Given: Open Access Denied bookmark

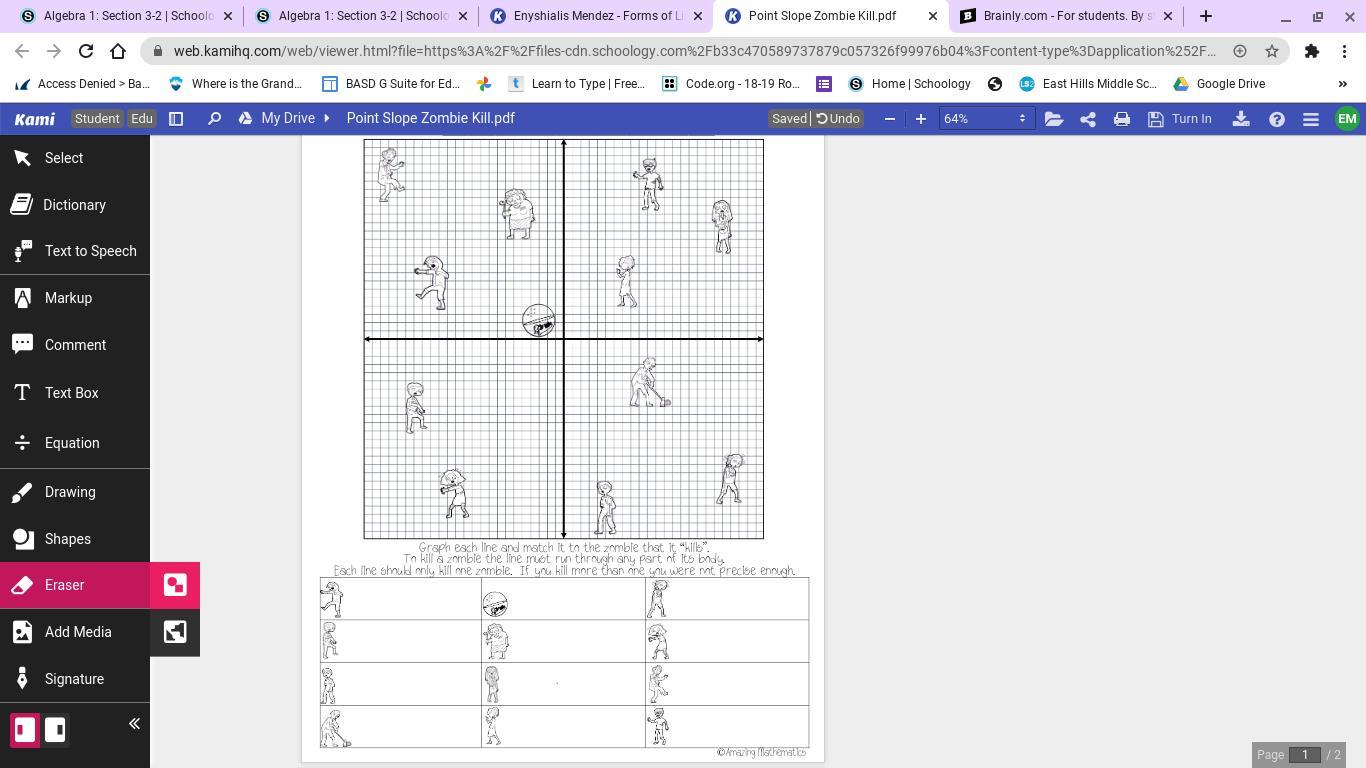Looking at the screenshot, I should tap(81, 84).
